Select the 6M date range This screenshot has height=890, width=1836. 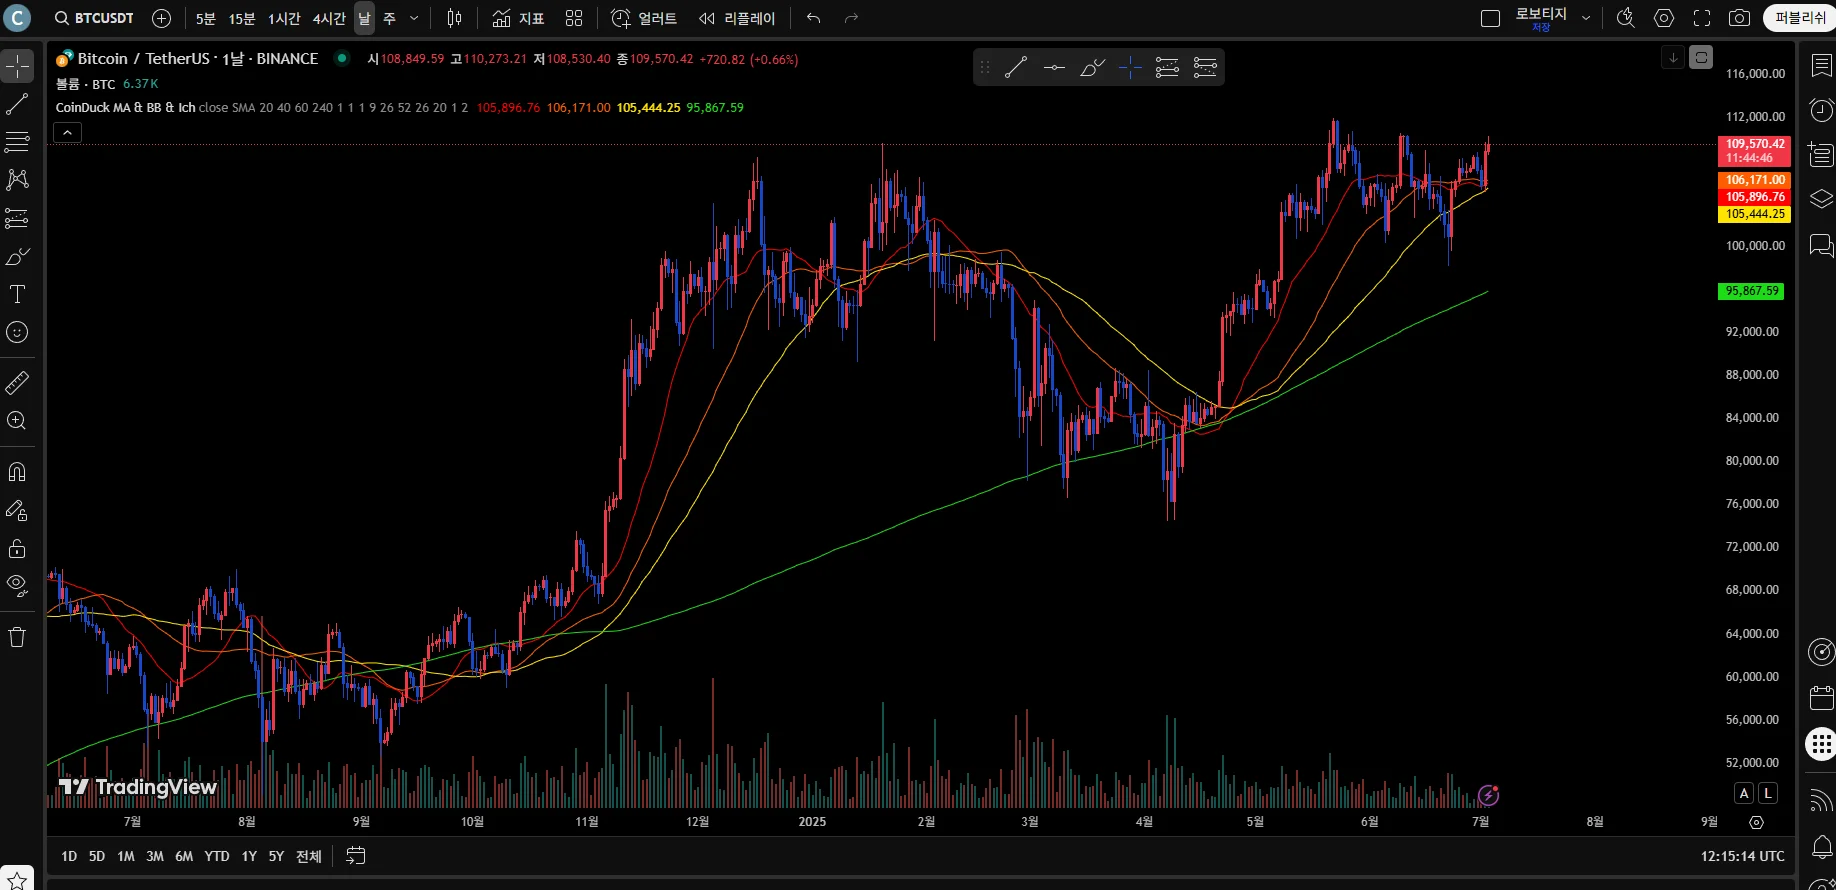click(x=184, y=856)
